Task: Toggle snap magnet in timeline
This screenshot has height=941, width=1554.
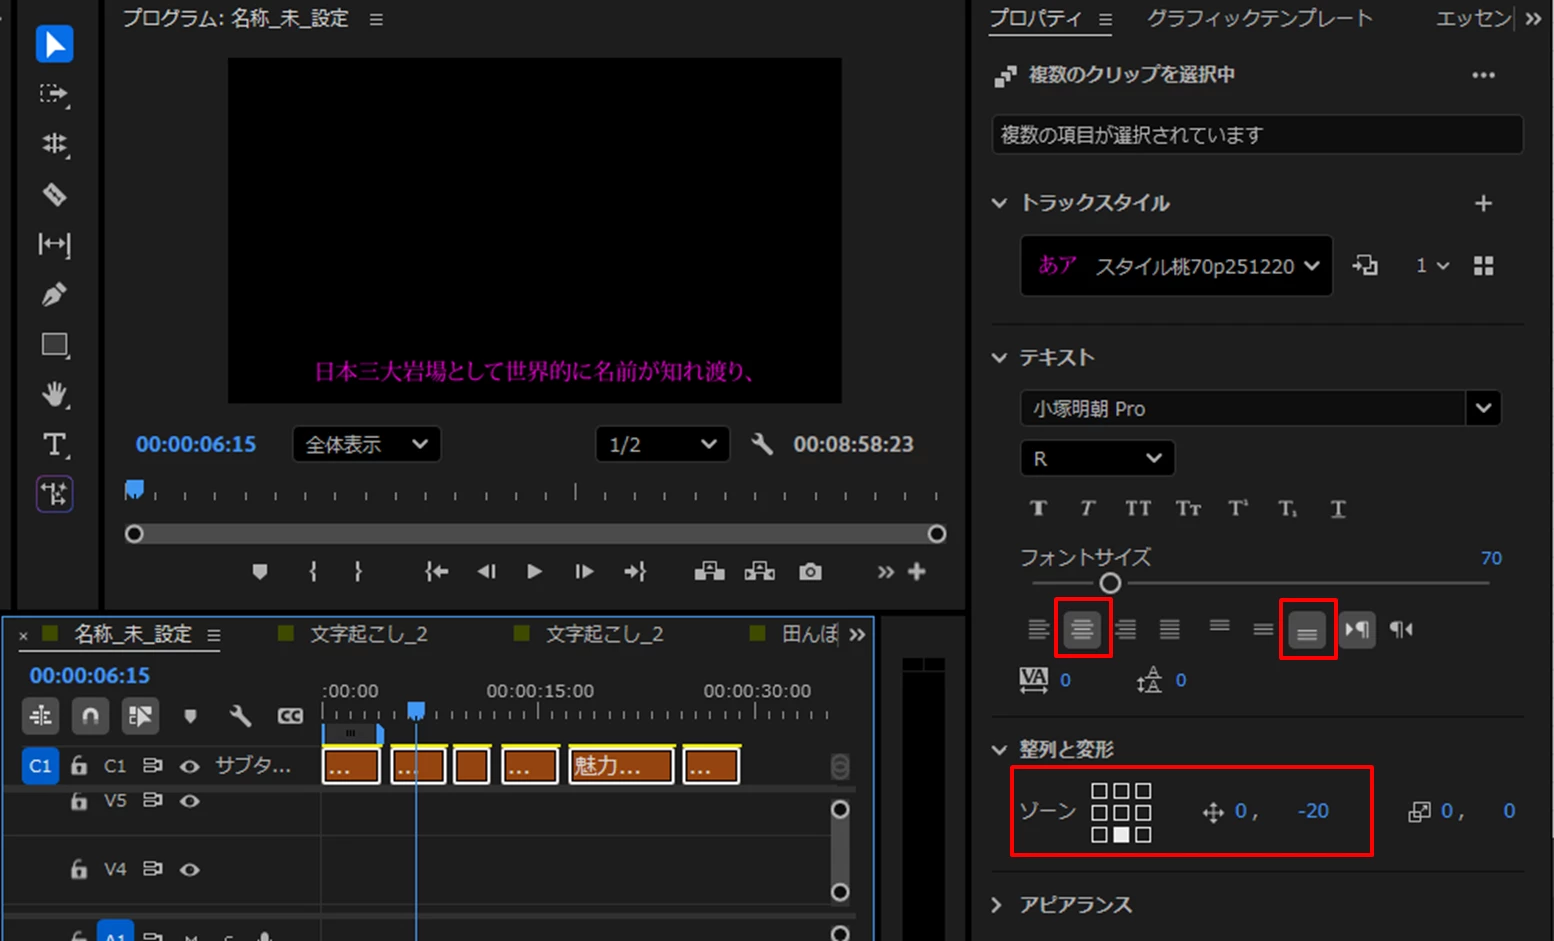Action: pyautogui.click(x=90, y=716)
